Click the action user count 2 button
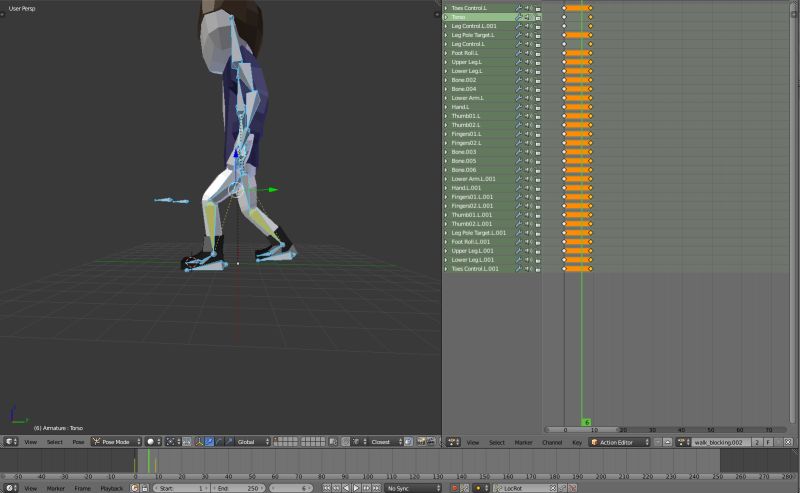The height and width of the screenshot is (493, 800). coord(757,442)
